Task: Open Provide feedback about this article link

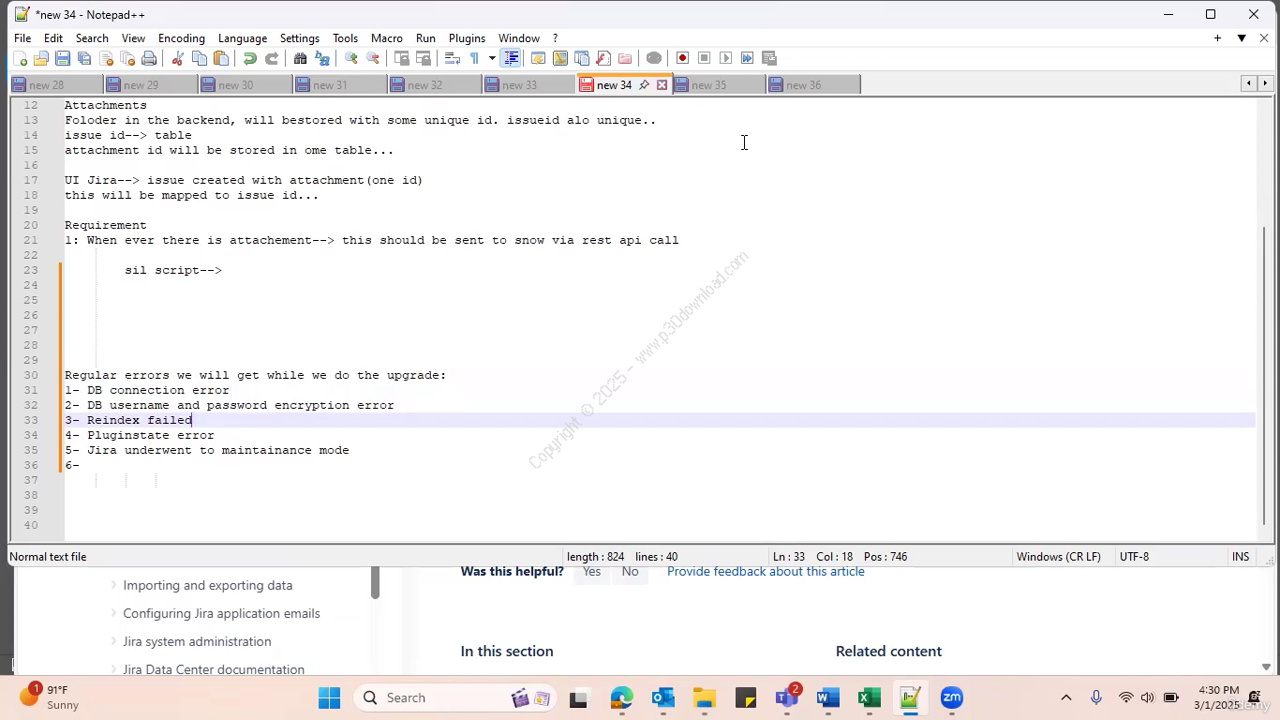Action: 766,571
